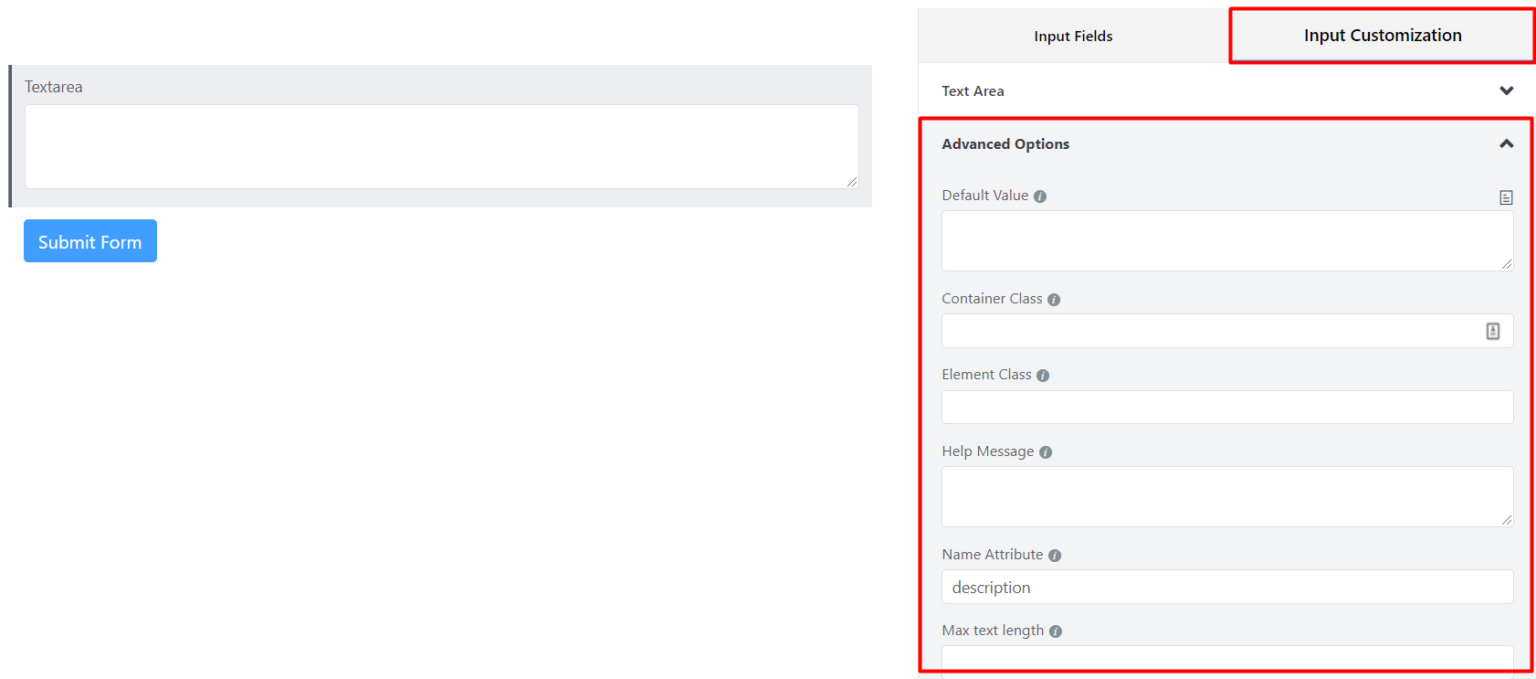Click the Element Class input field
This screenshot has height=679, width=1536.
click(x=1226, y=407)
